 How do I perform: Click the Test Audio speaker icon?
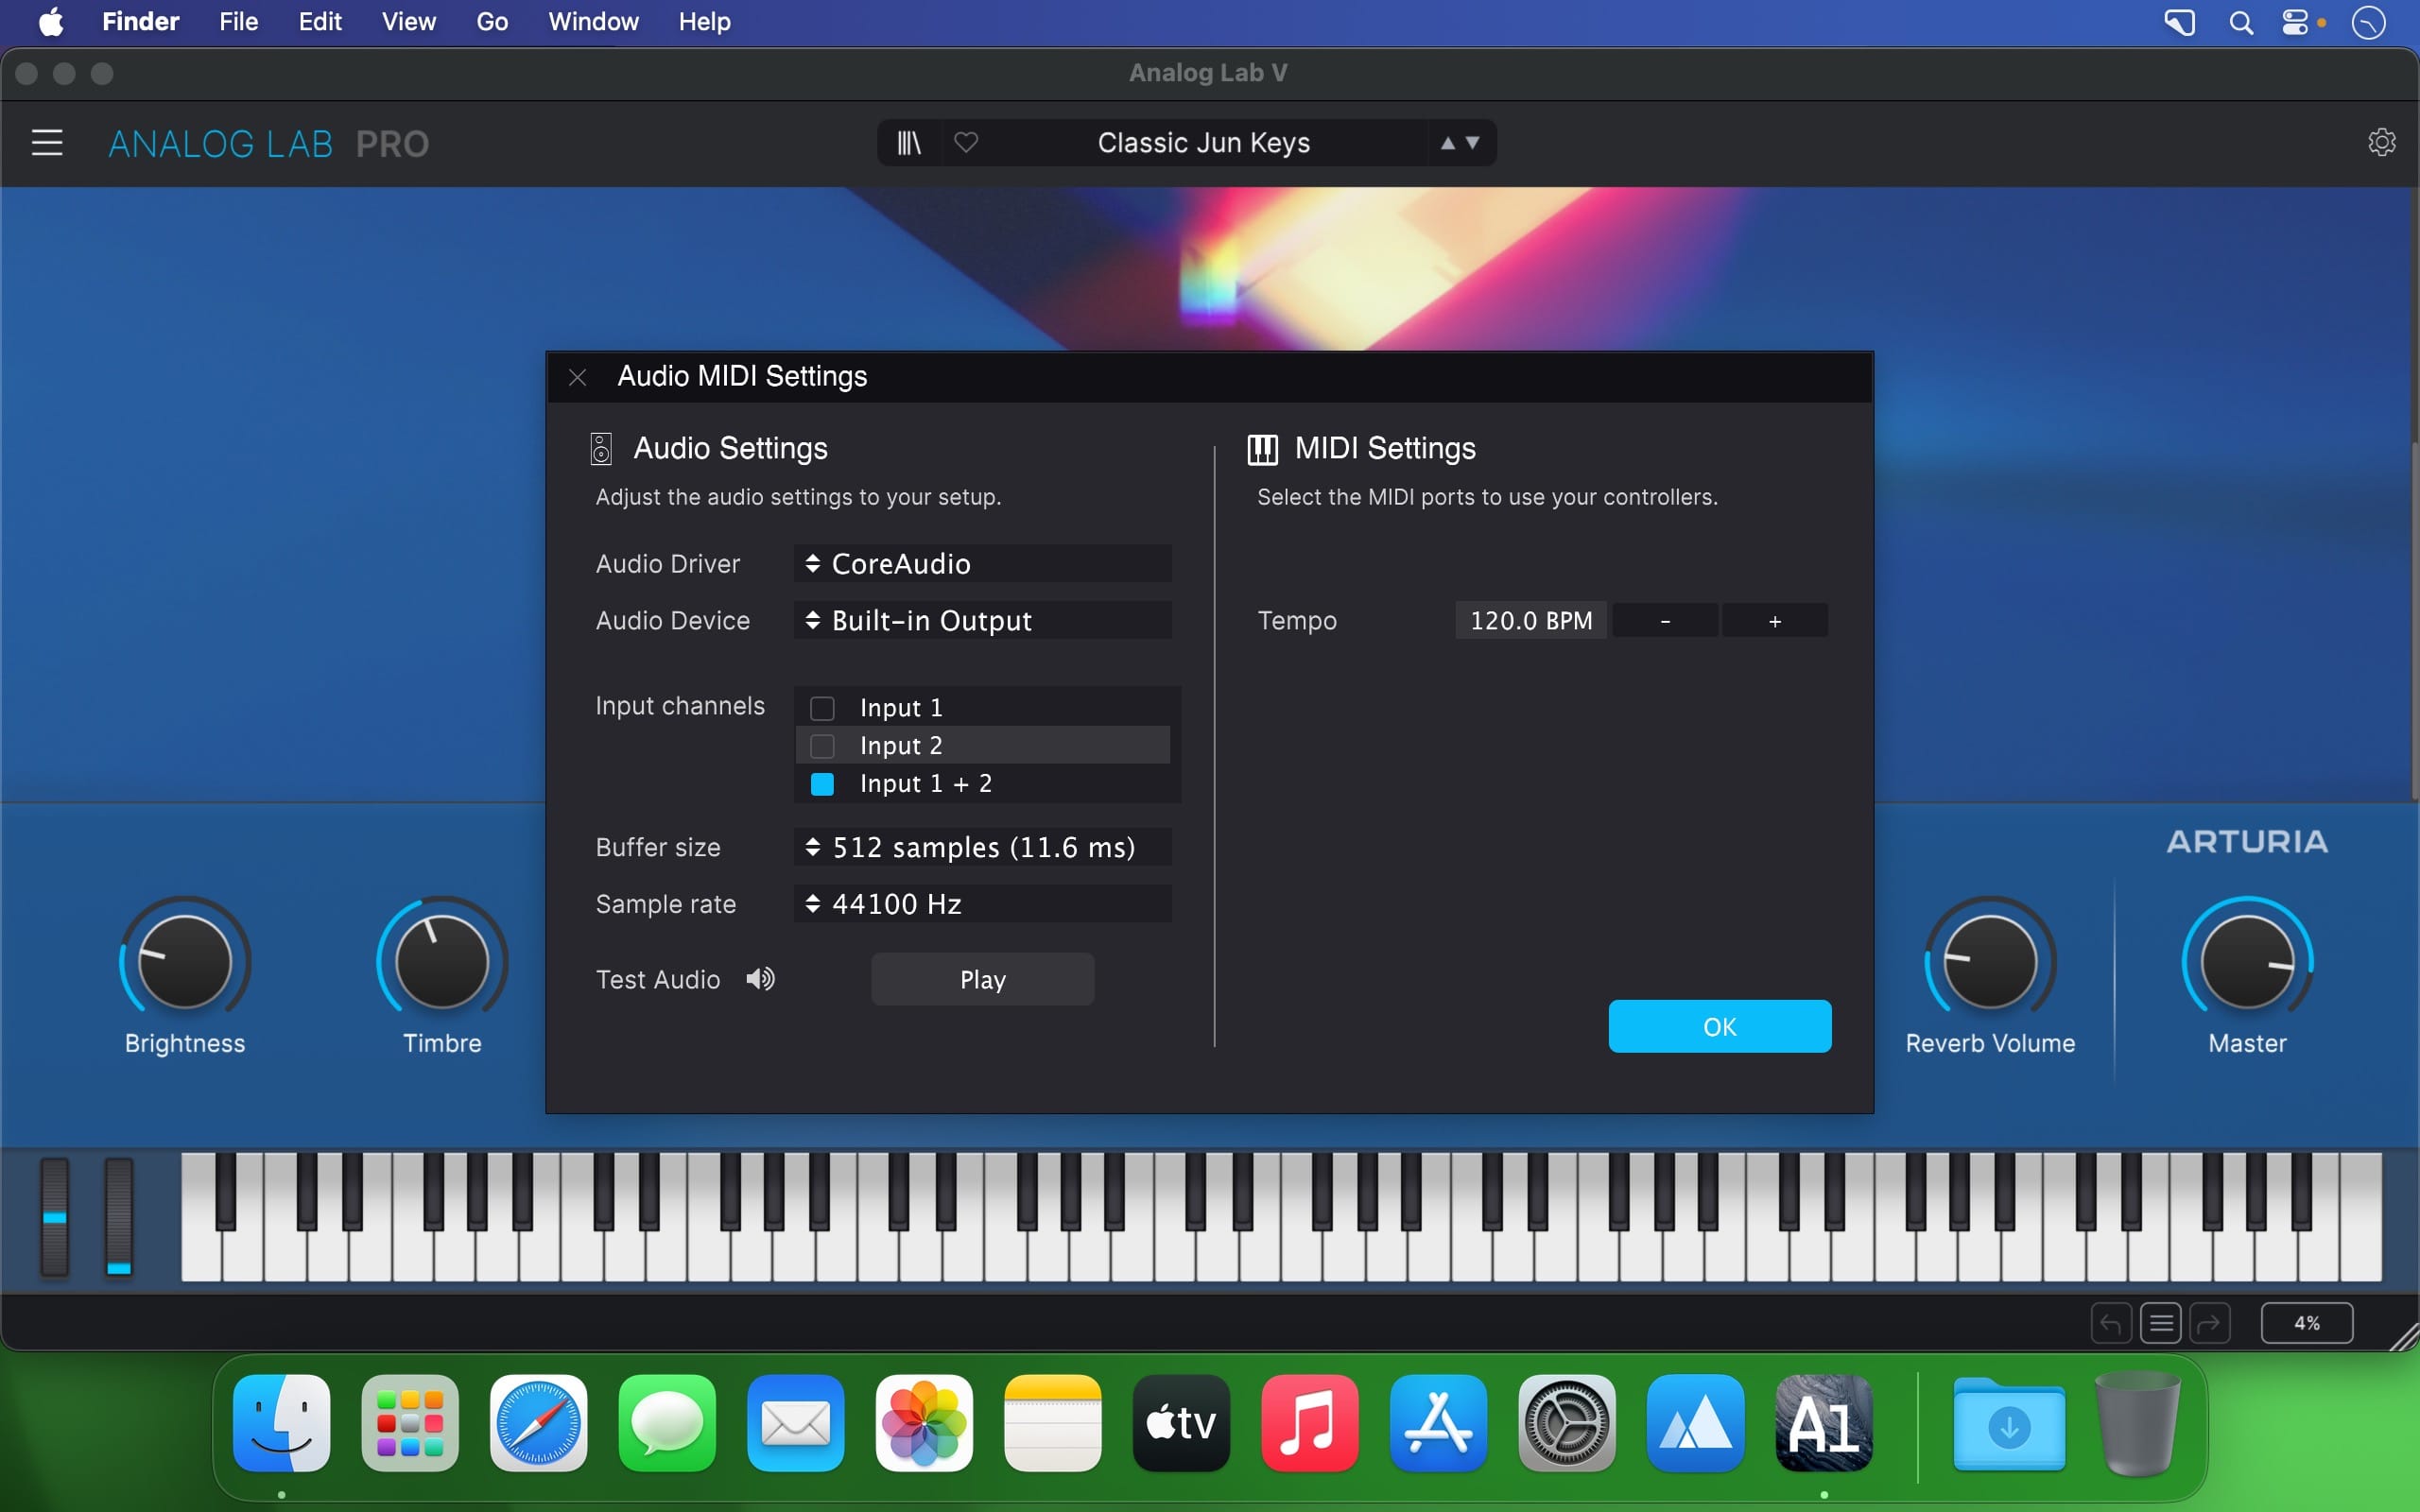(x=760, y=979)
